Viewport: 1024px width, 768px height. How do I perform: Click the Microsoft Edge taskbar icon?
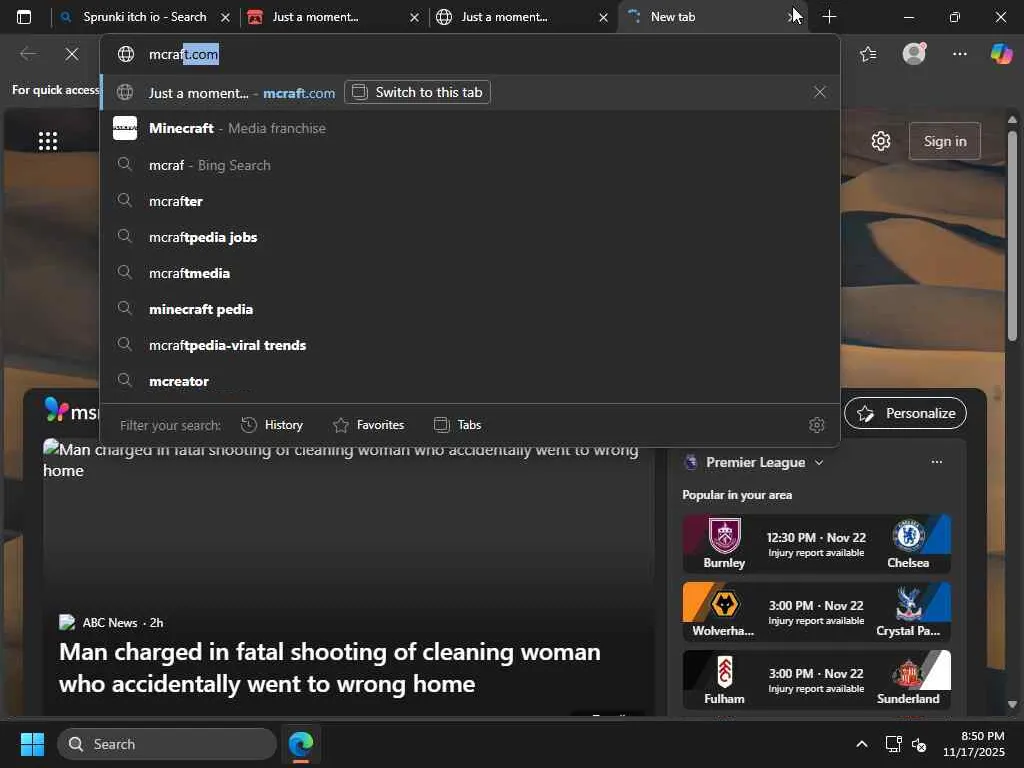tap(301, 744)
